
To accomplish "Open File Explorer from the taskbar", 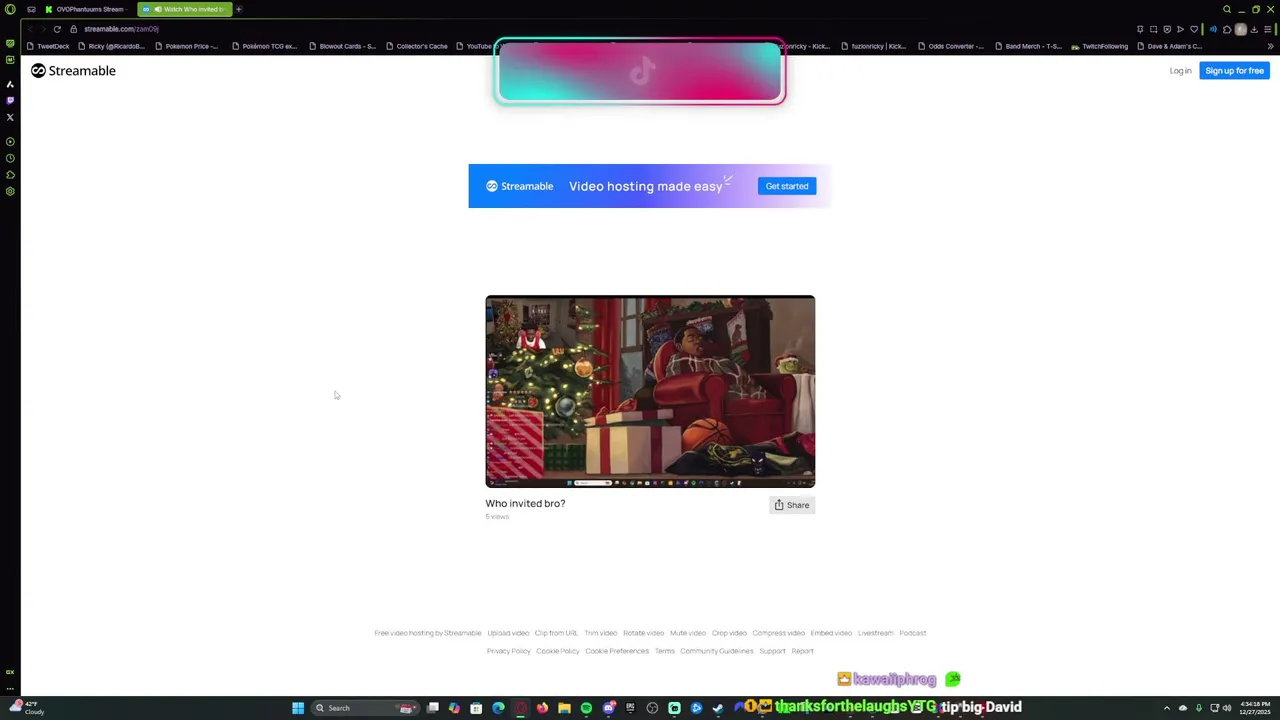I will 564,708.
